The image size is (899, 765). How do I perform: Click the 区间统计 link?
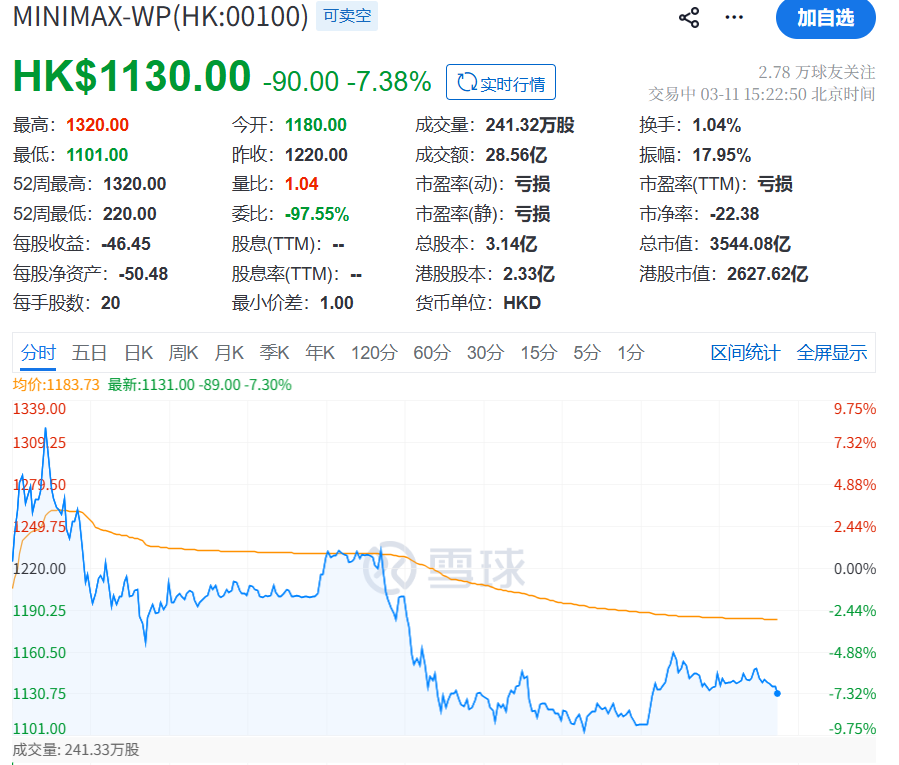(745, 352)
